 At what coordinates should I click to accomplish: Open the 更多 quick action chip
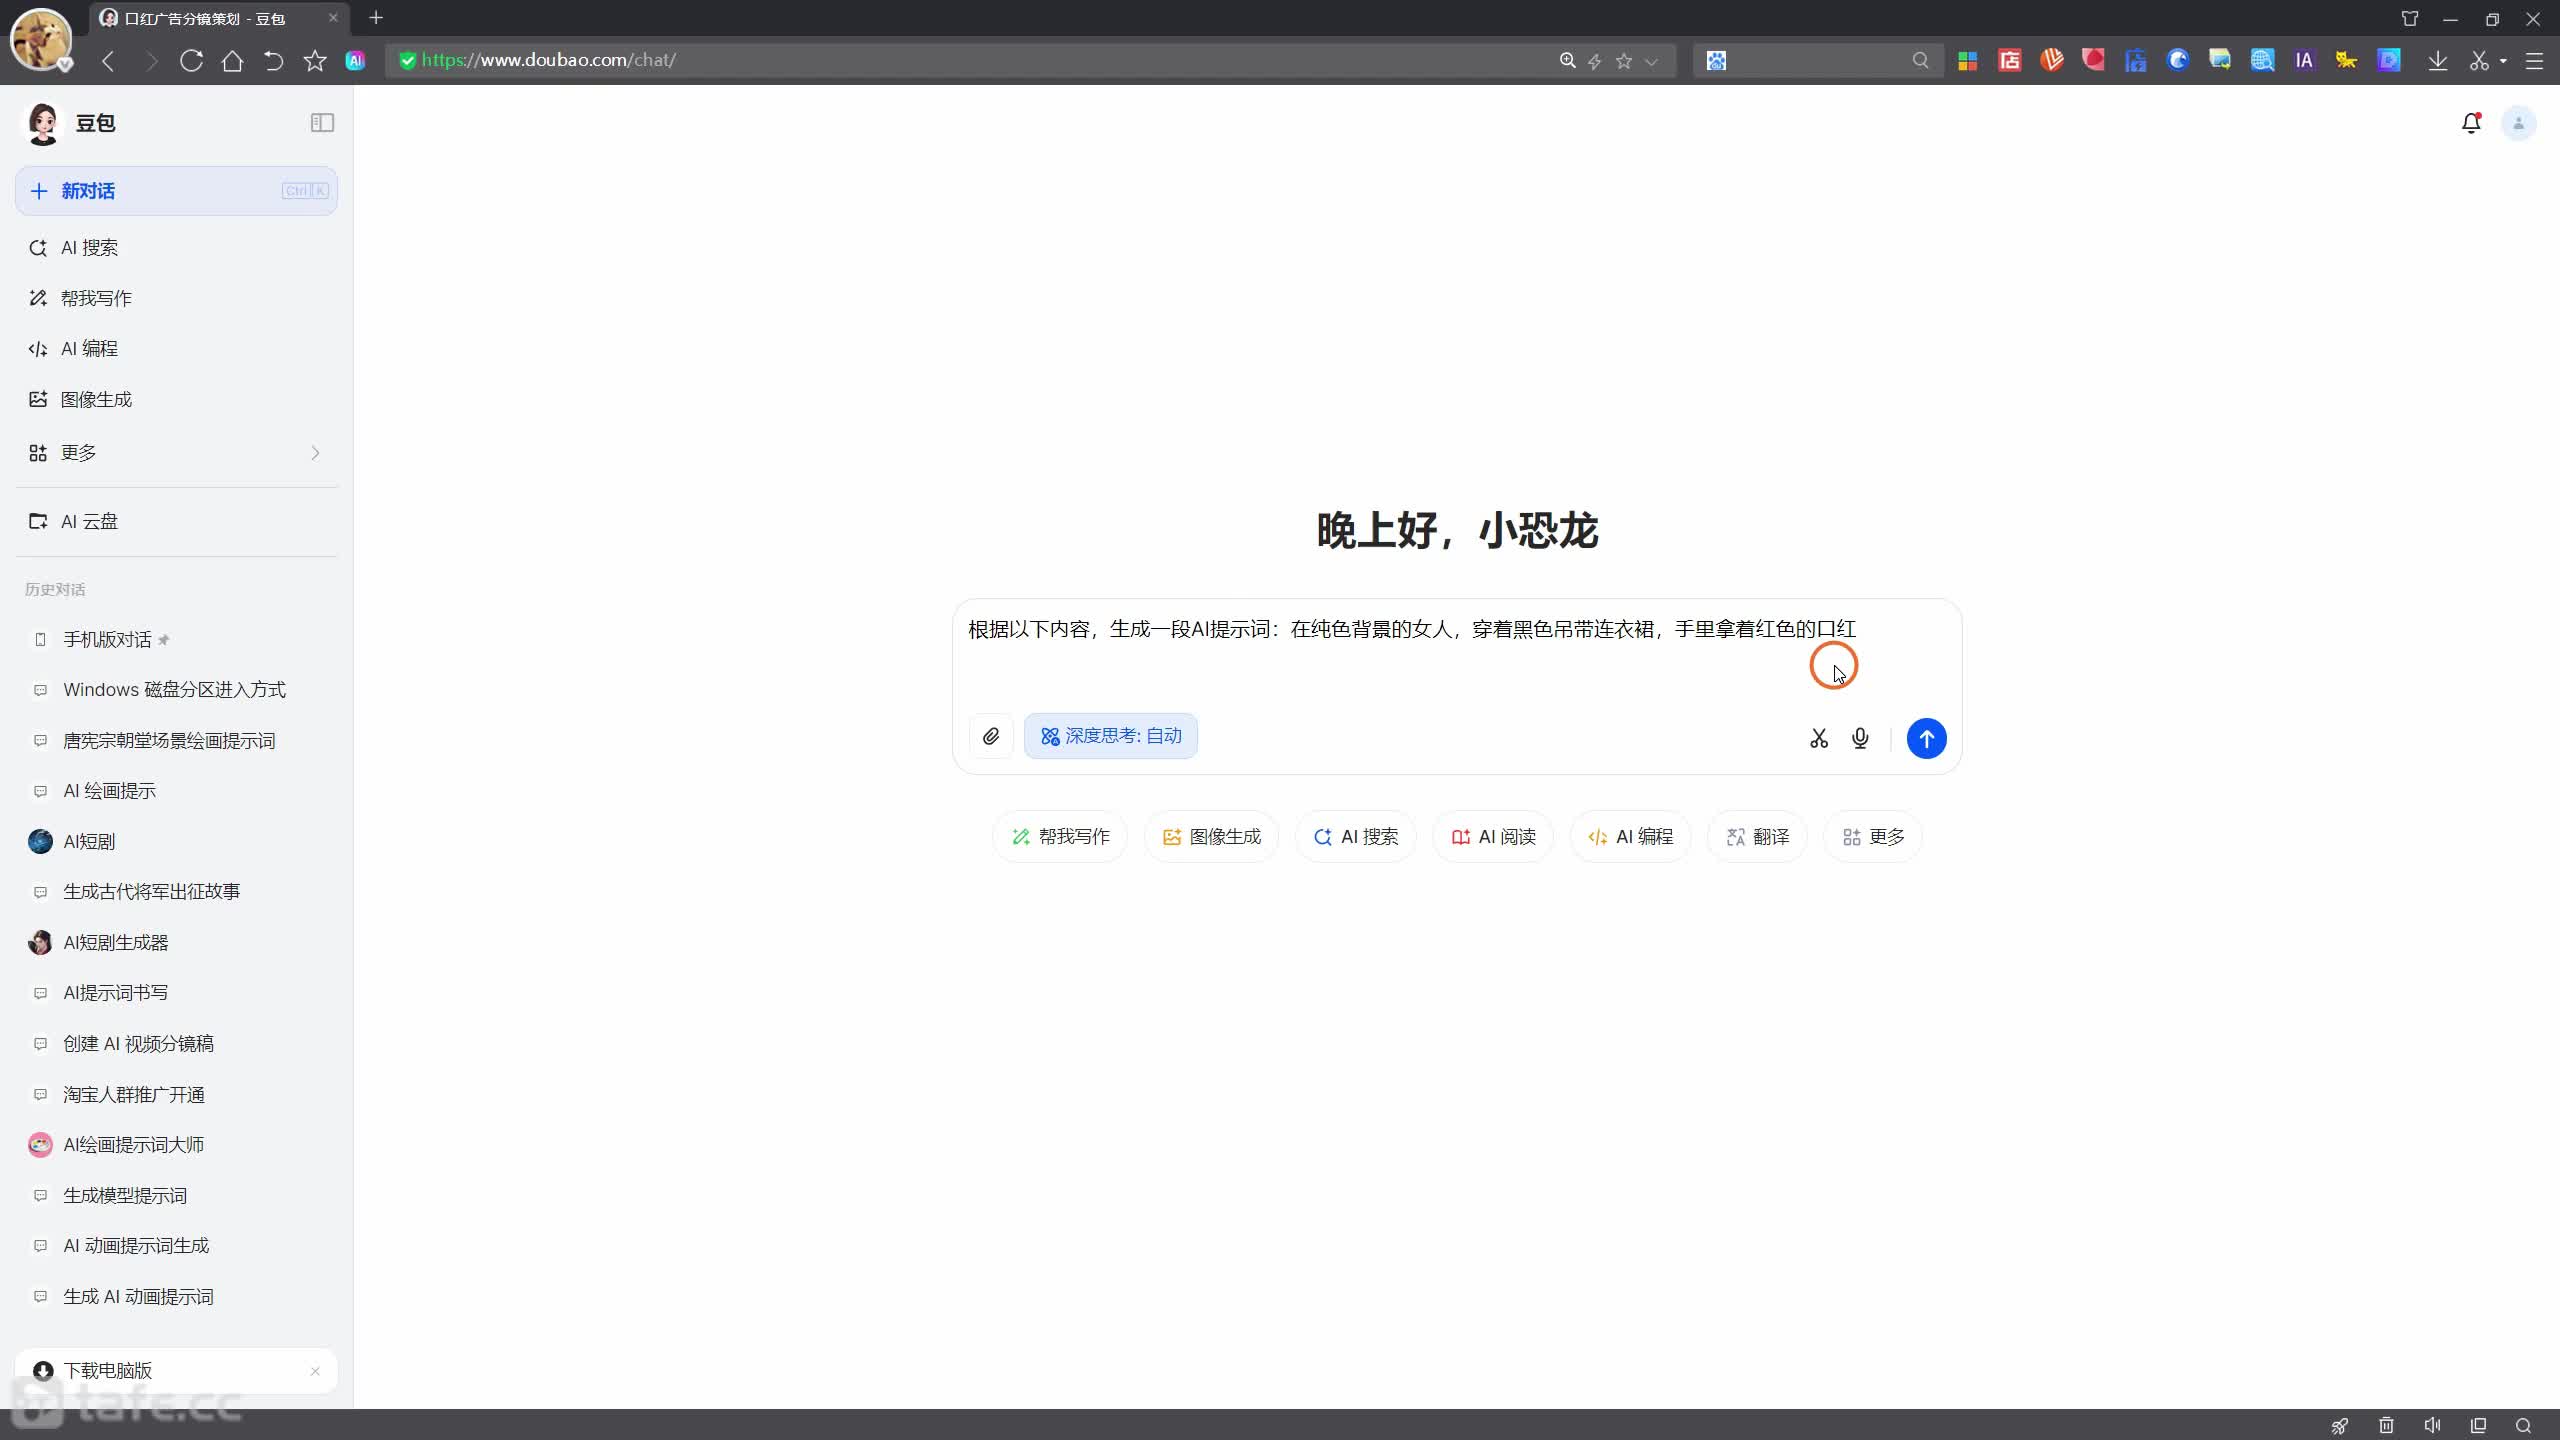pos(1873,837)
